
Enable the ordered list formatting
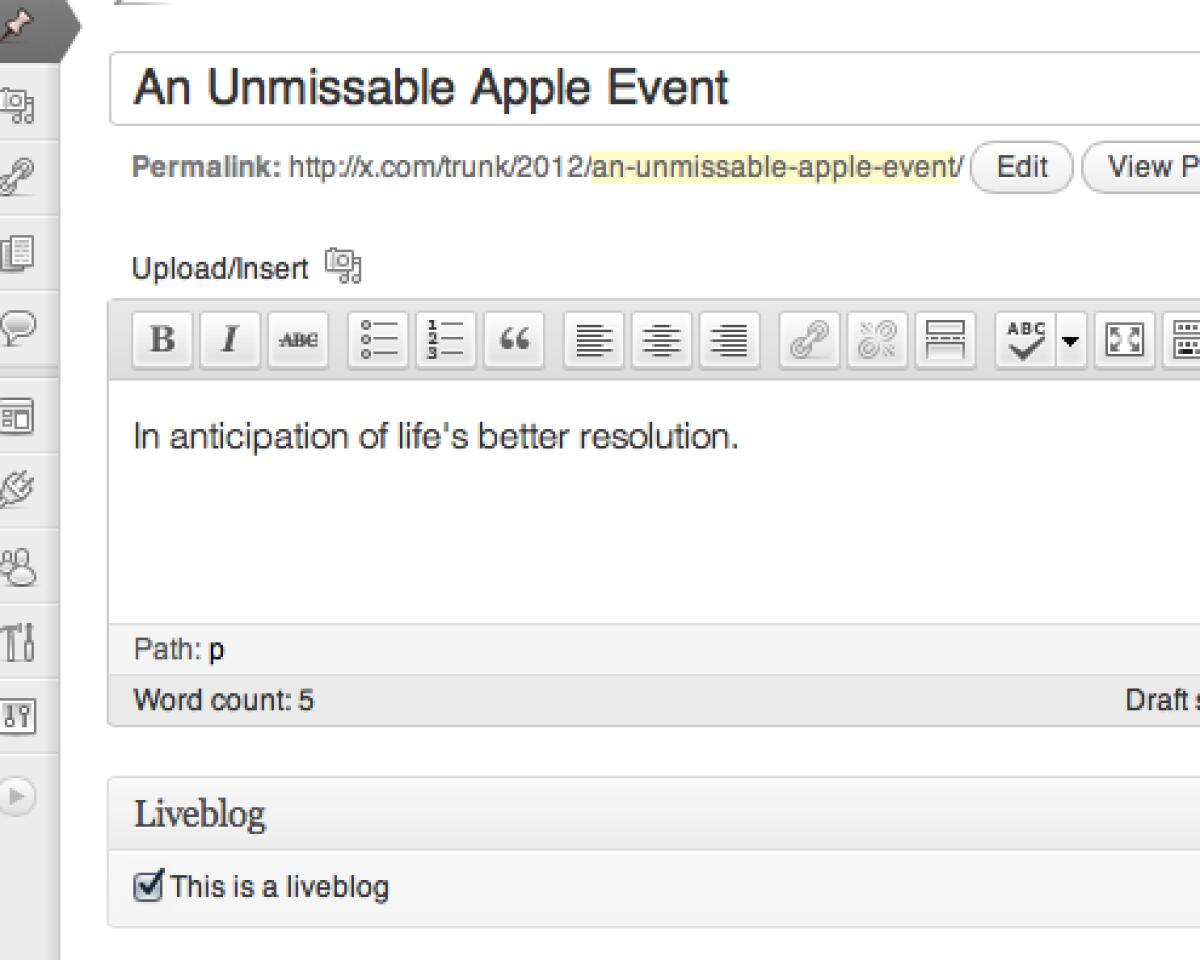pyautogui.click(x=444, y=340)
